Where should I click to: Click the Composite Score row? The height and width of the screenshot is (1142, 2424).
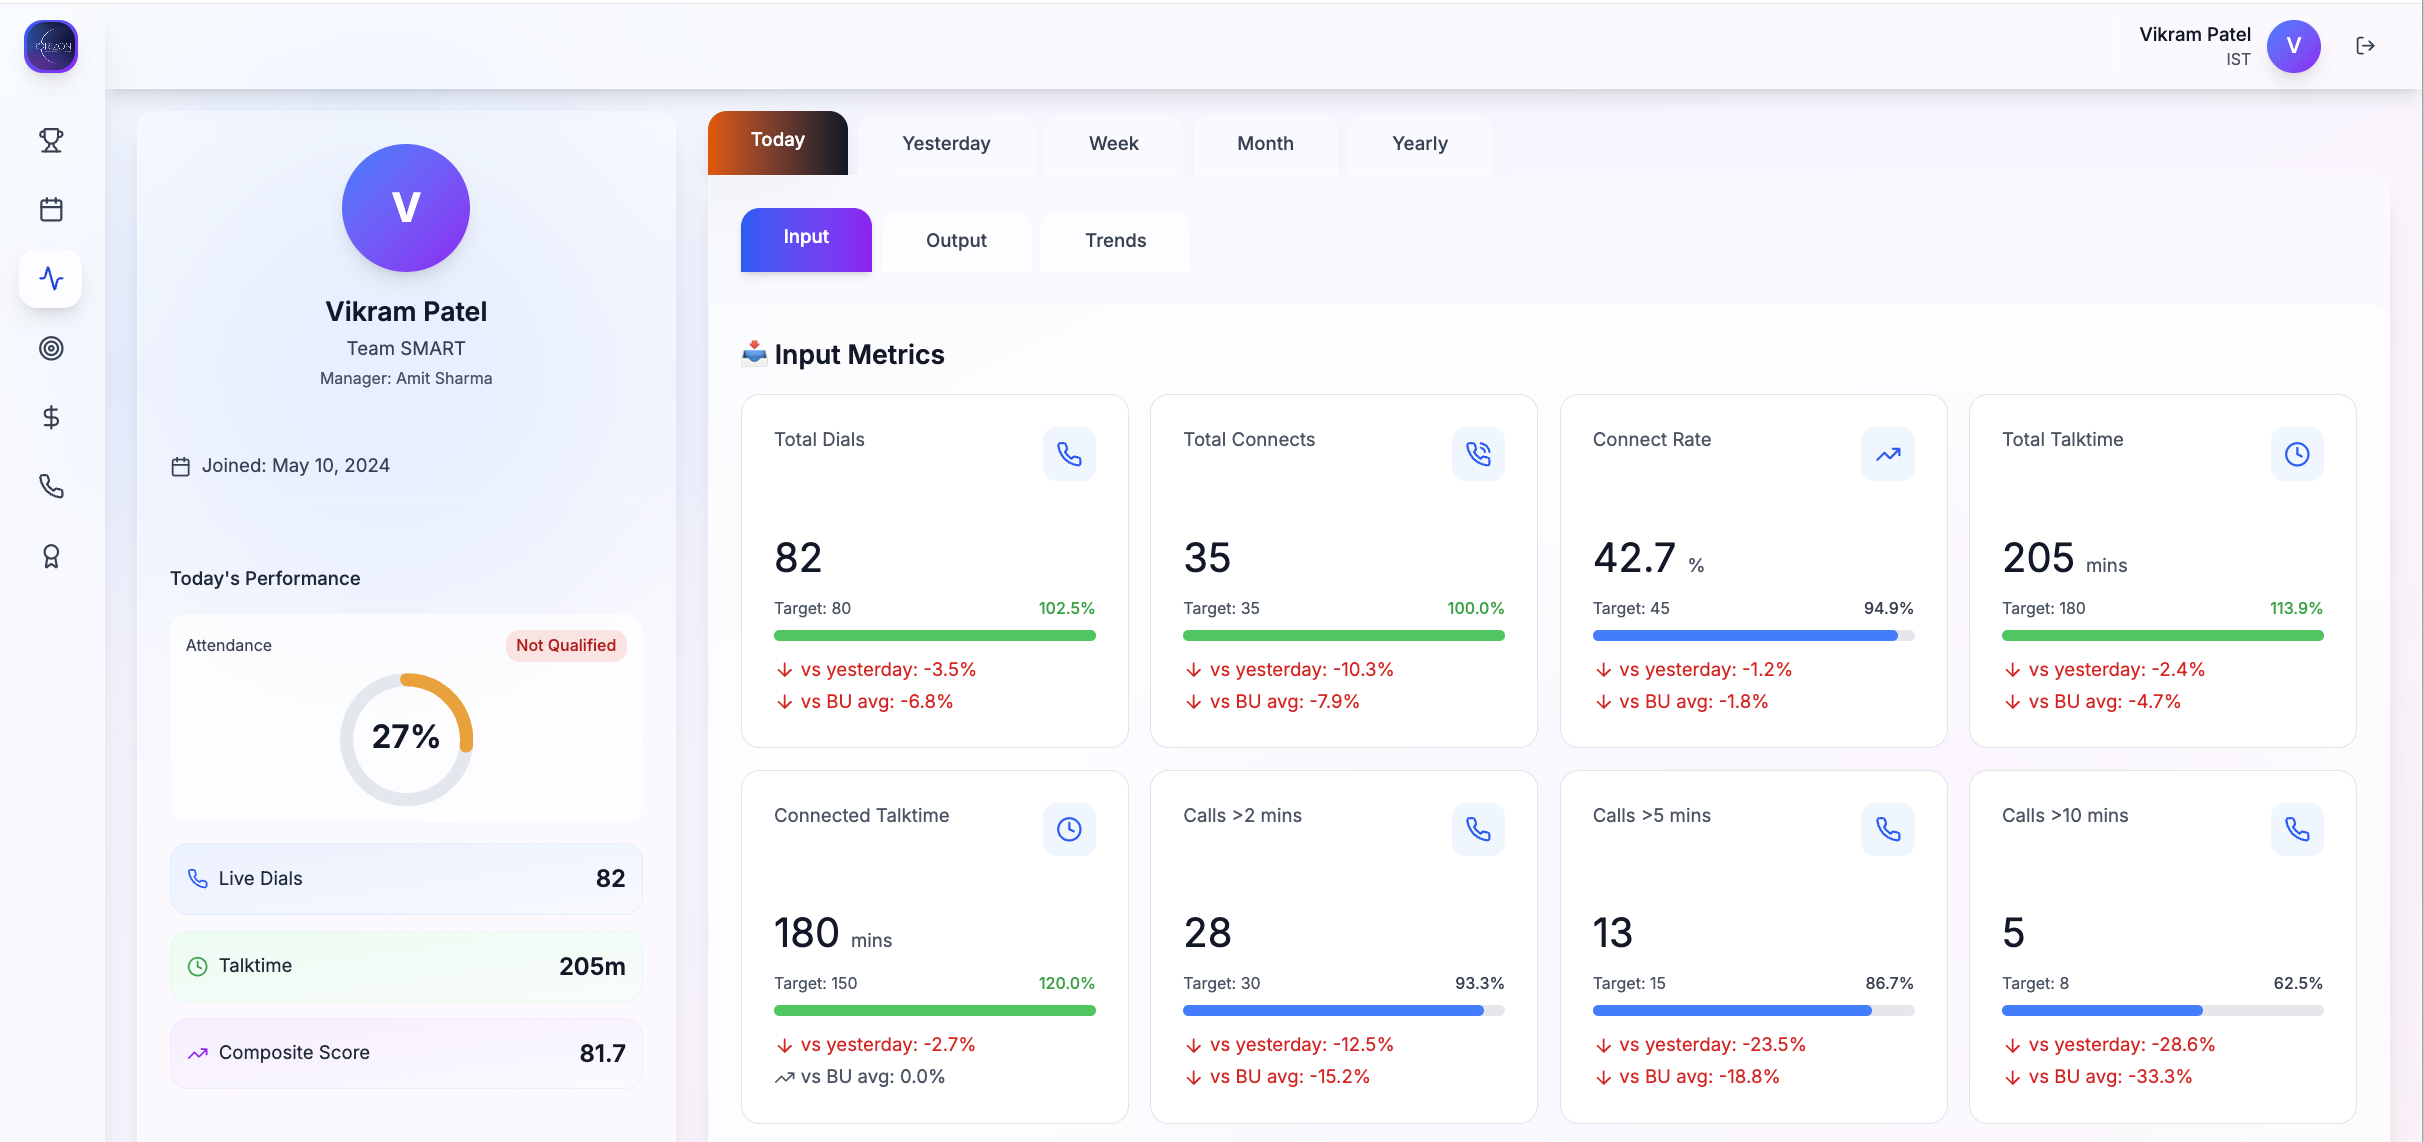[406, 1053]
